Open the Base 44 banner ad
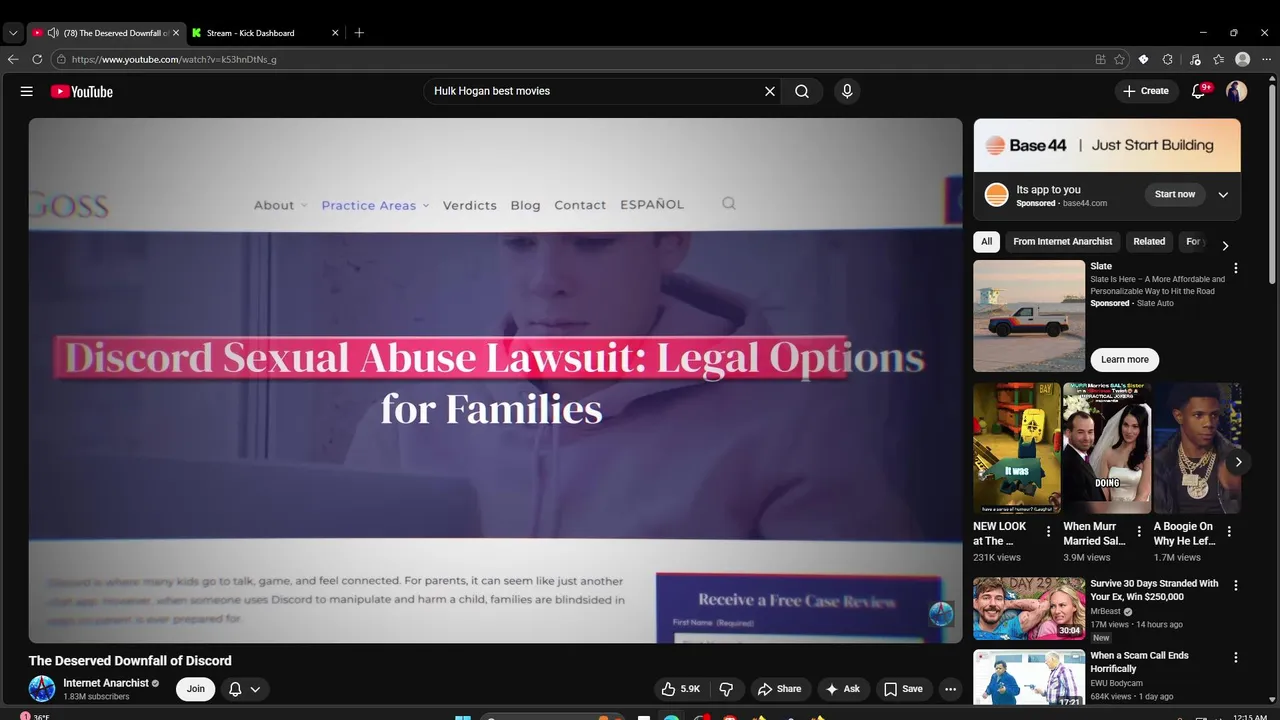This screenshot has height=720, width=1280. point(1107,145)
